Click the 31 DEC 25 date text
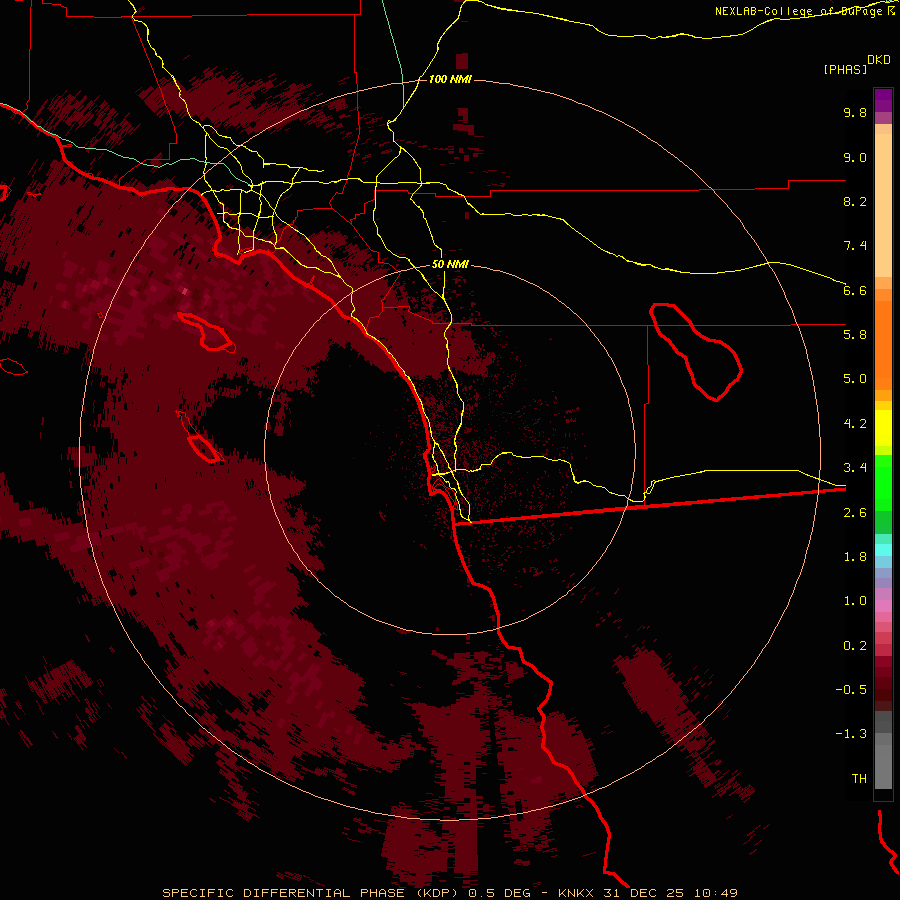Image resolution: width=900 pixels, height=900 pixels. 644,893
